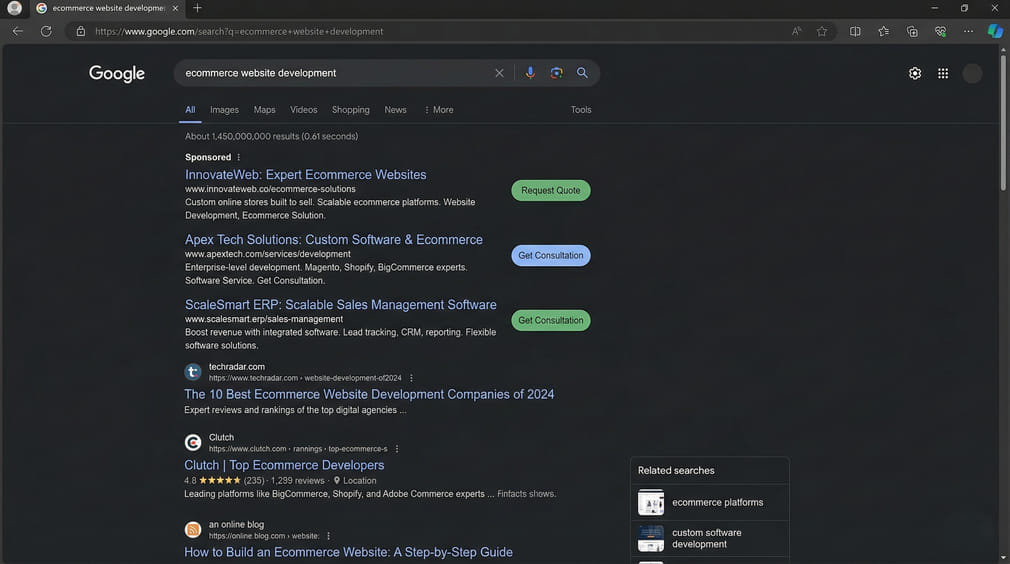Select the All search tab
The height and width of the screenshot is (564, 1010).
coord(190,109)
